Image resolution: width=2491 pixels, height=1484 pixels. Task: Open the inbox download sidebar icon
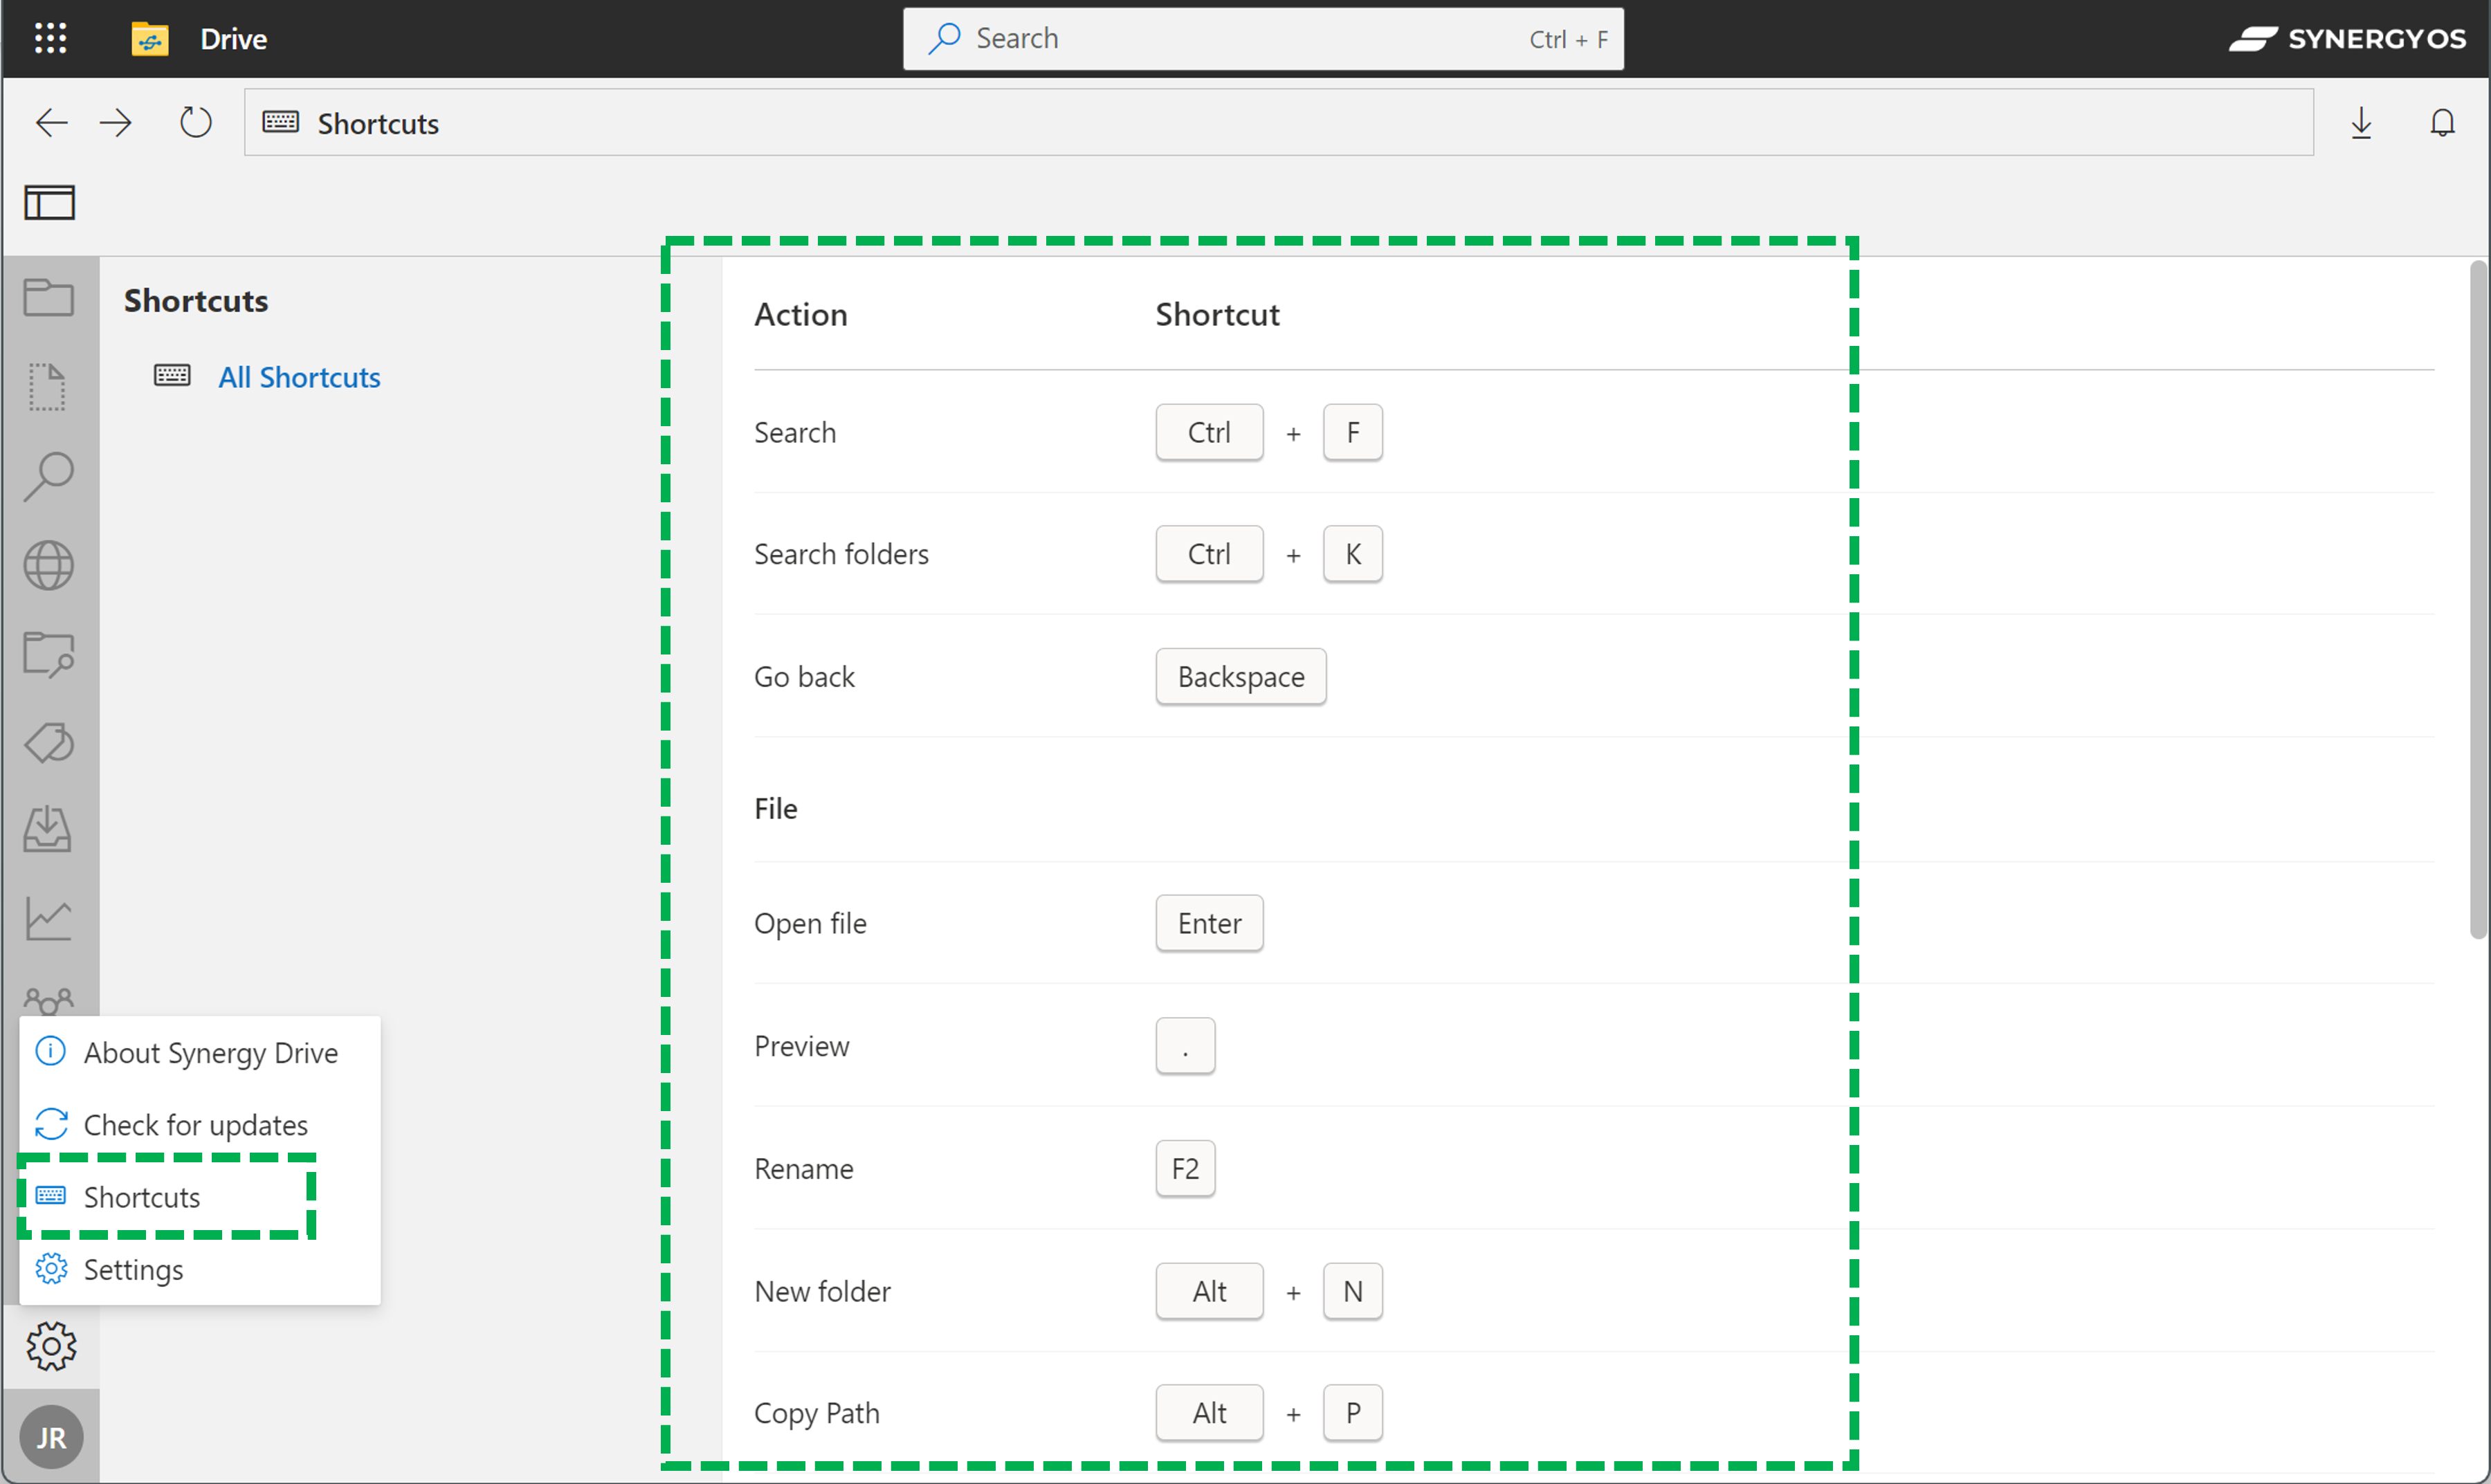click(x=48, y=830)
